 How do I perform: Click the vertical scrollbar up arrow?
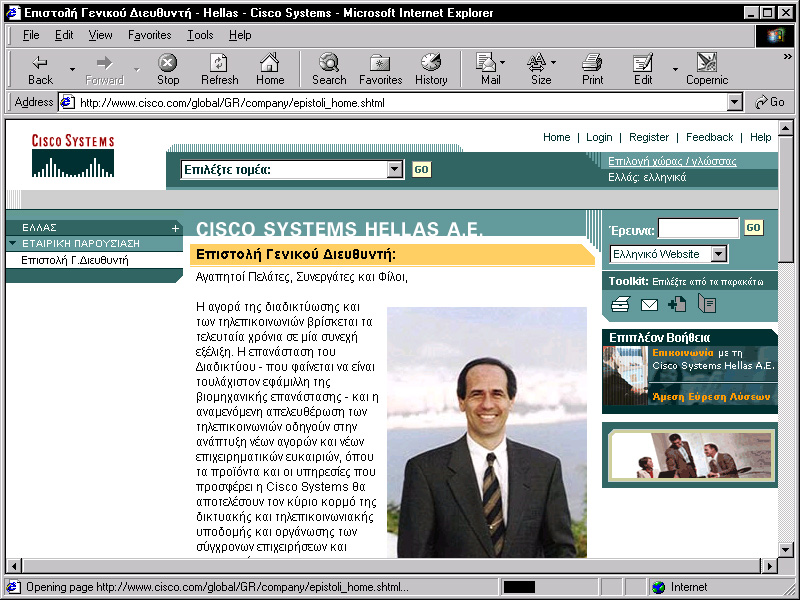pyautogui.click(x=785, y=128)
